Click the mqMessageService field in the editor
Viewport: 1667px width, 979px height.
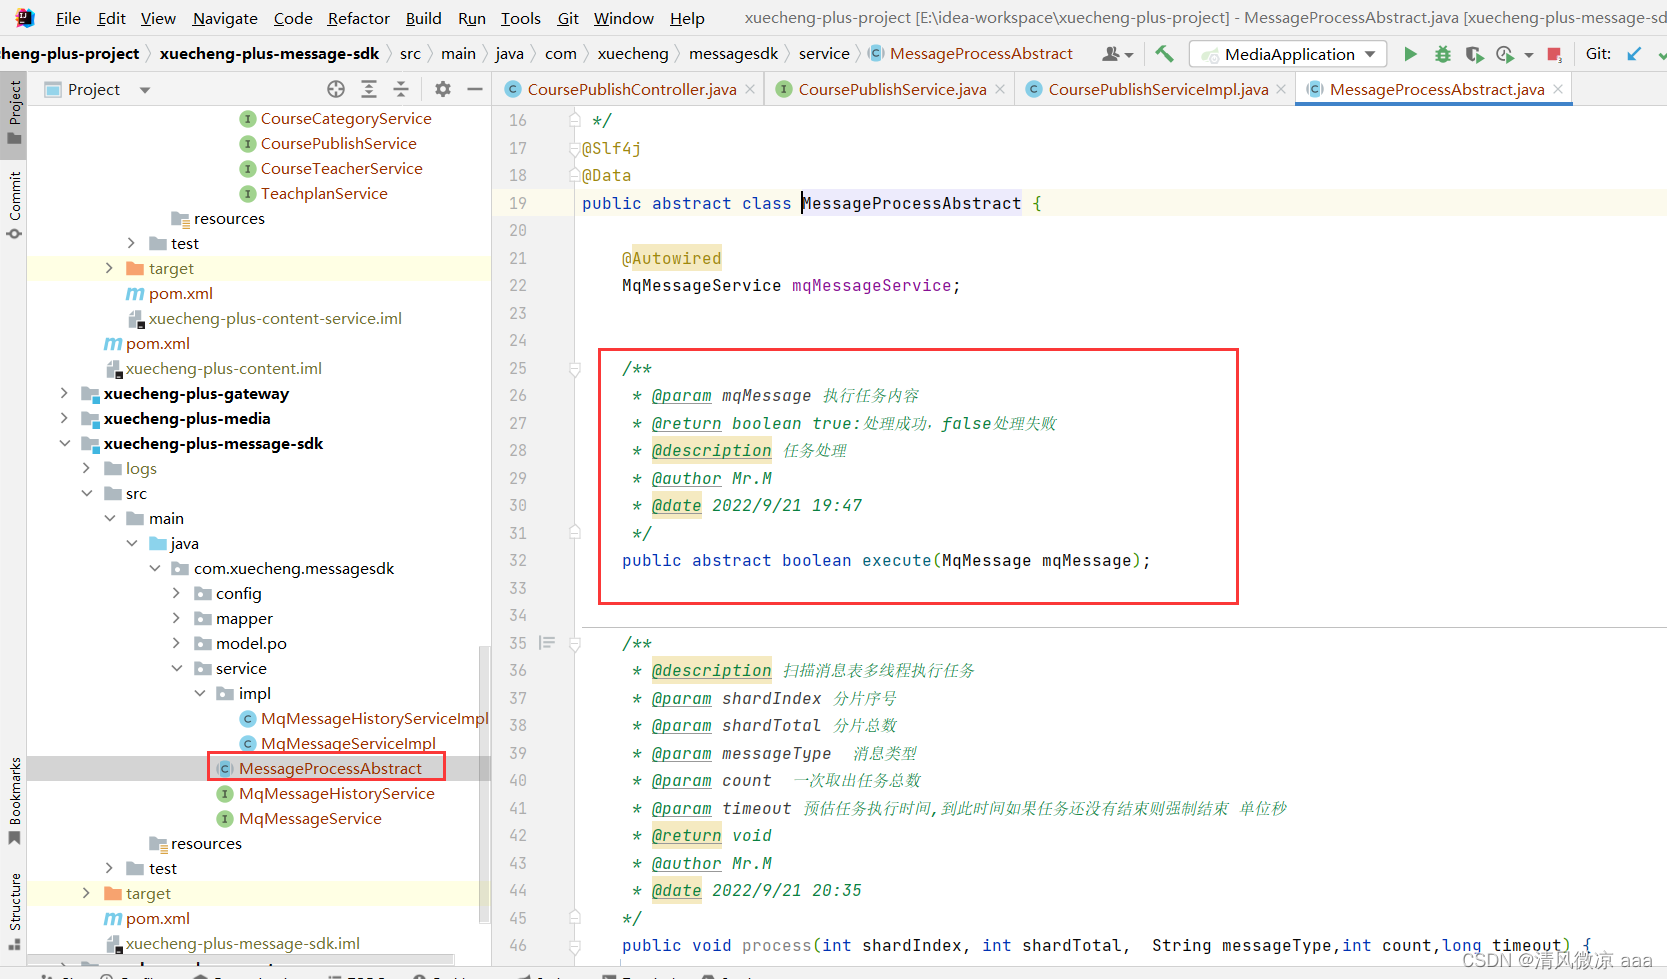(871, 286)
